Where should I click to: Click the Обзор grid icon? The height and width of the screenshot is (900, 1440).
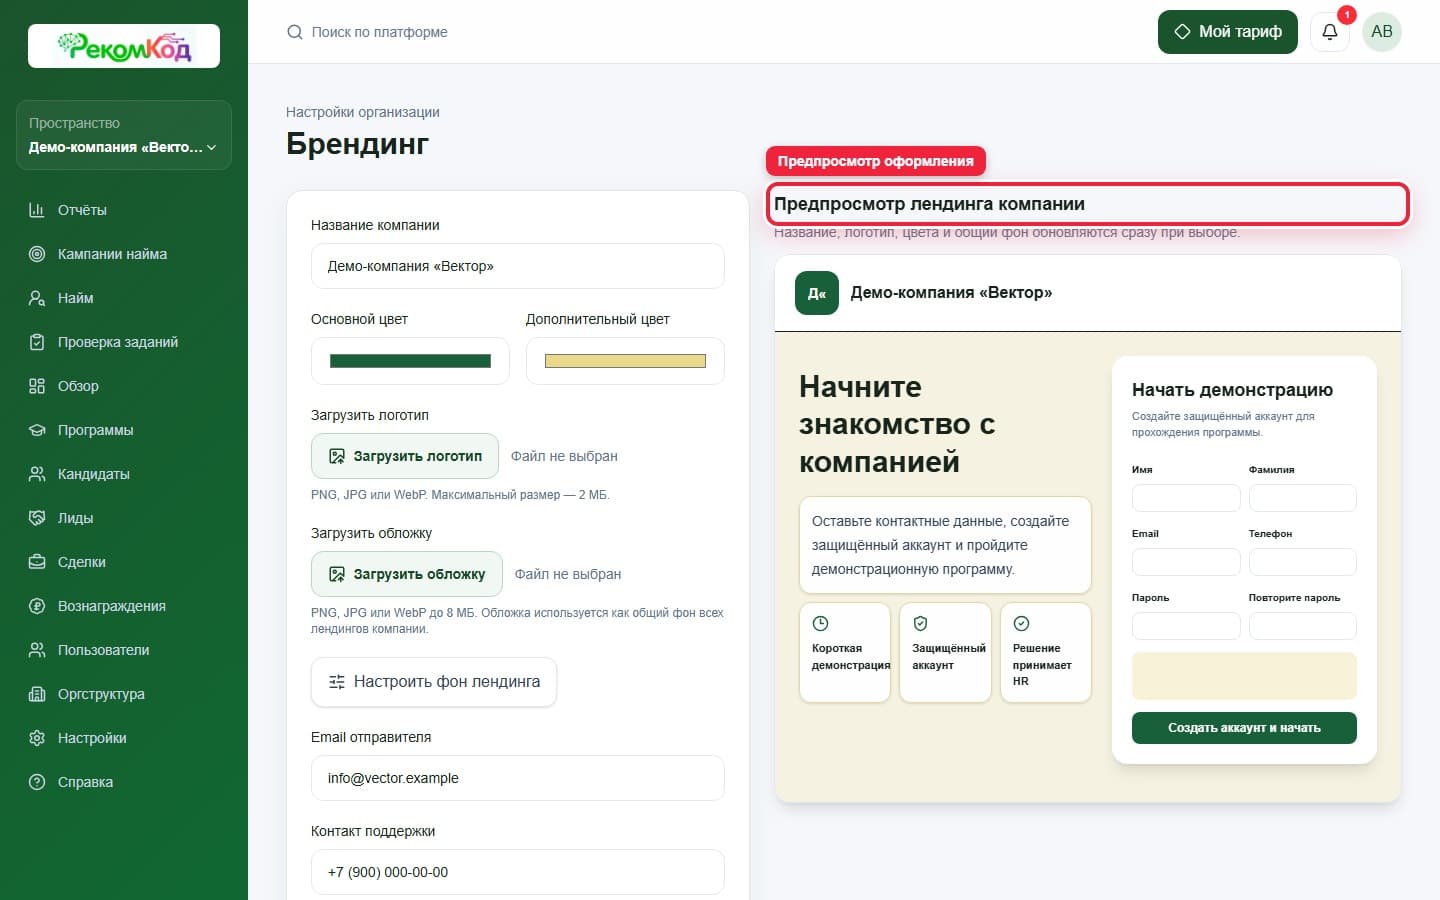(x=37, y=386)
